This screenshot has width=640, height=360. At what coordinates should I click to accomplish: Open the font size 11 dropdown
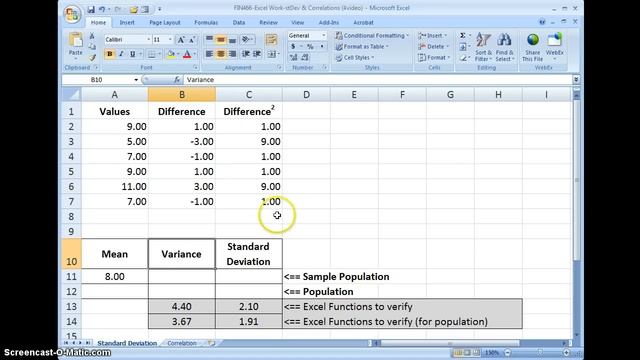click(x=170, y=40)
